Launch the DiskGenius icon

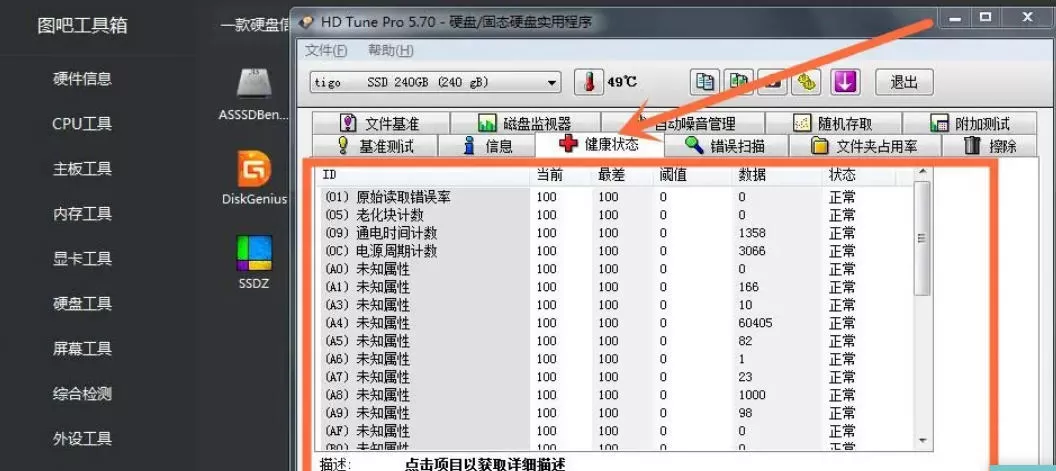point(254,168)
